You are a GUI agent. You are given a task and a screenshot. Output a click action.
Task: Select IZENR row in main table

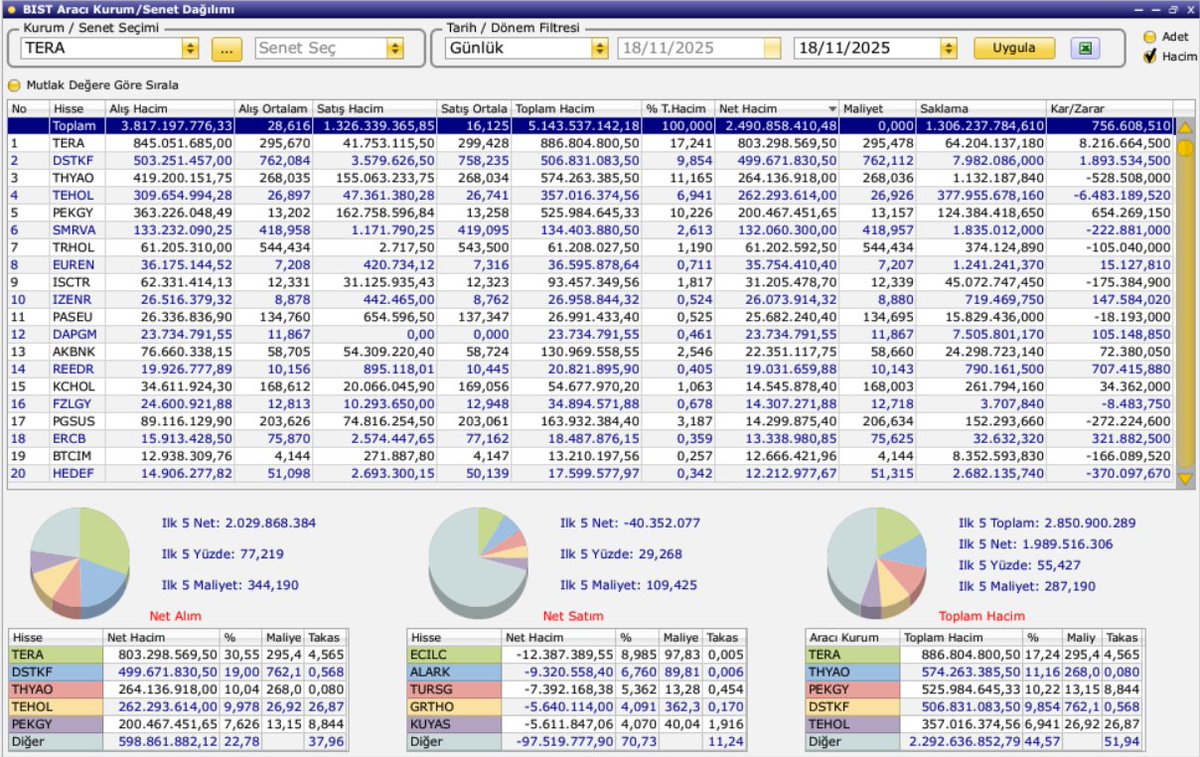[590, 298]
